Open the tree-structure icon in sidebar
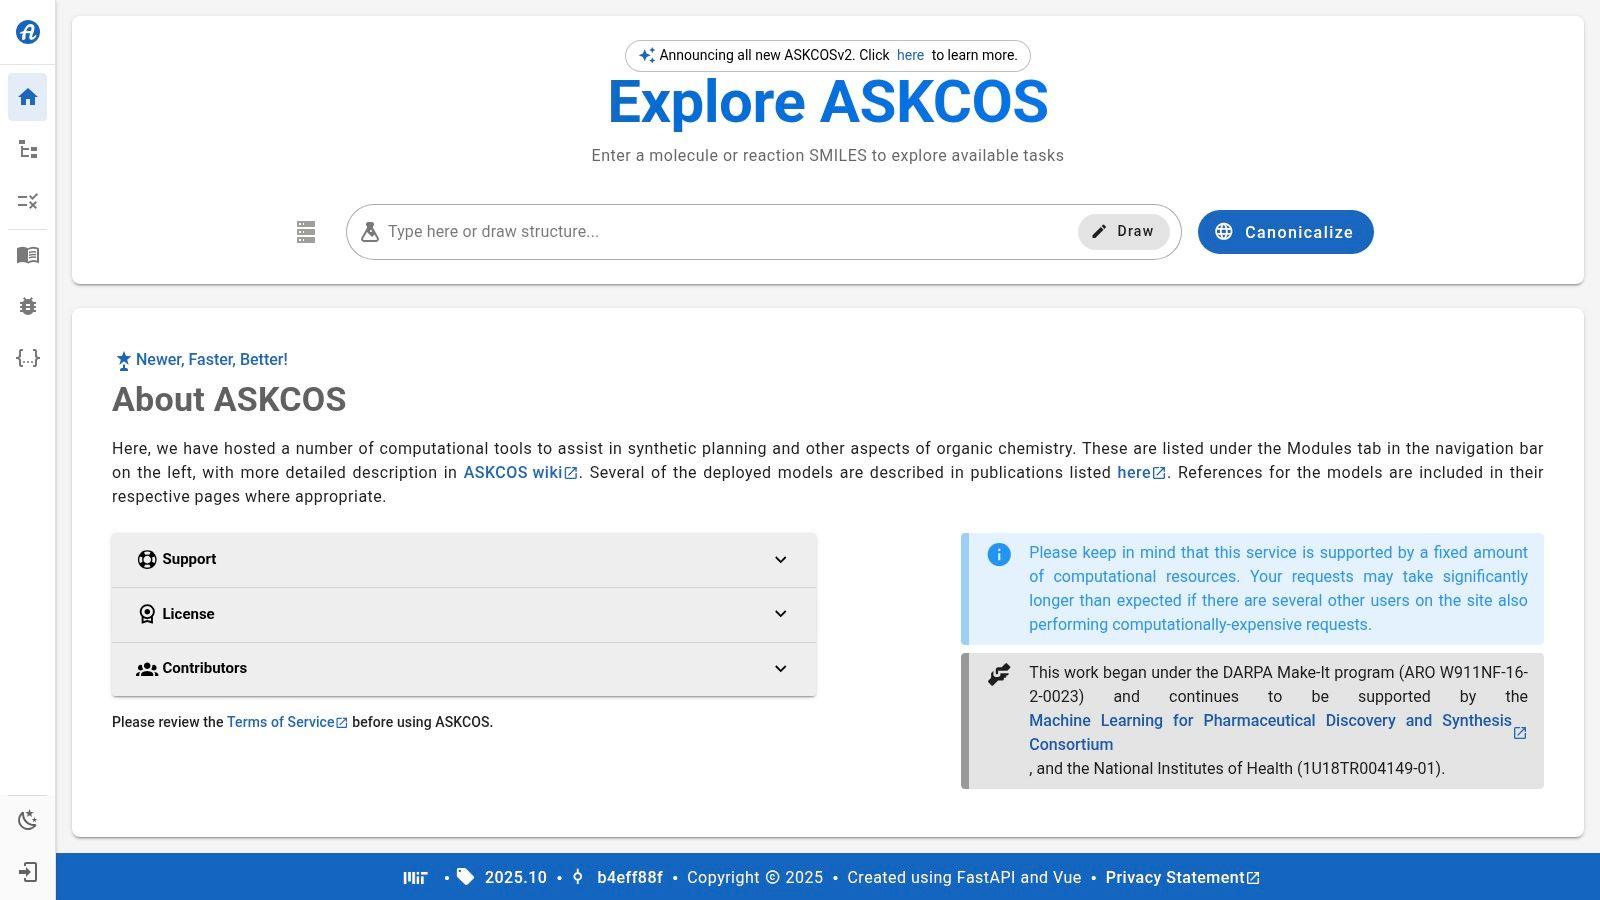Screen dimensions: 1600x900 [28, 150]
